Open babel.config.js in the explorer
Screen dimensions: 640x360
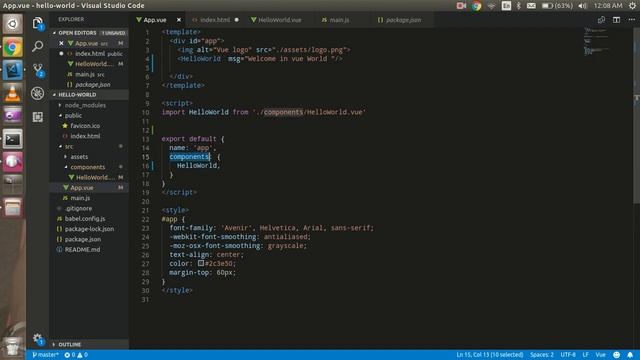click(85, 218)
